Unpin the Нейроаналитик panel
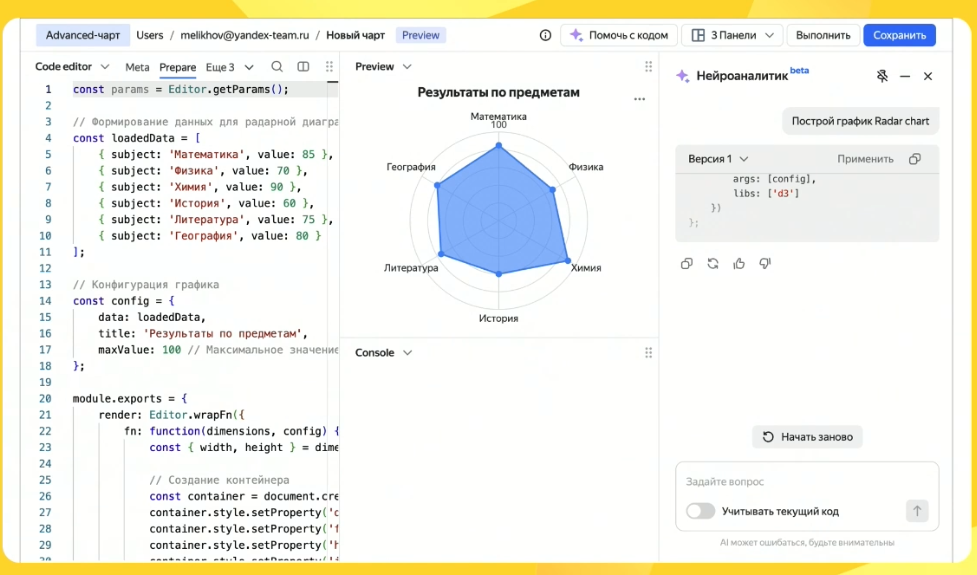Image resolution: width=977 pixels, height=575 pixels. pyautogui.click(x=882, y=76)
